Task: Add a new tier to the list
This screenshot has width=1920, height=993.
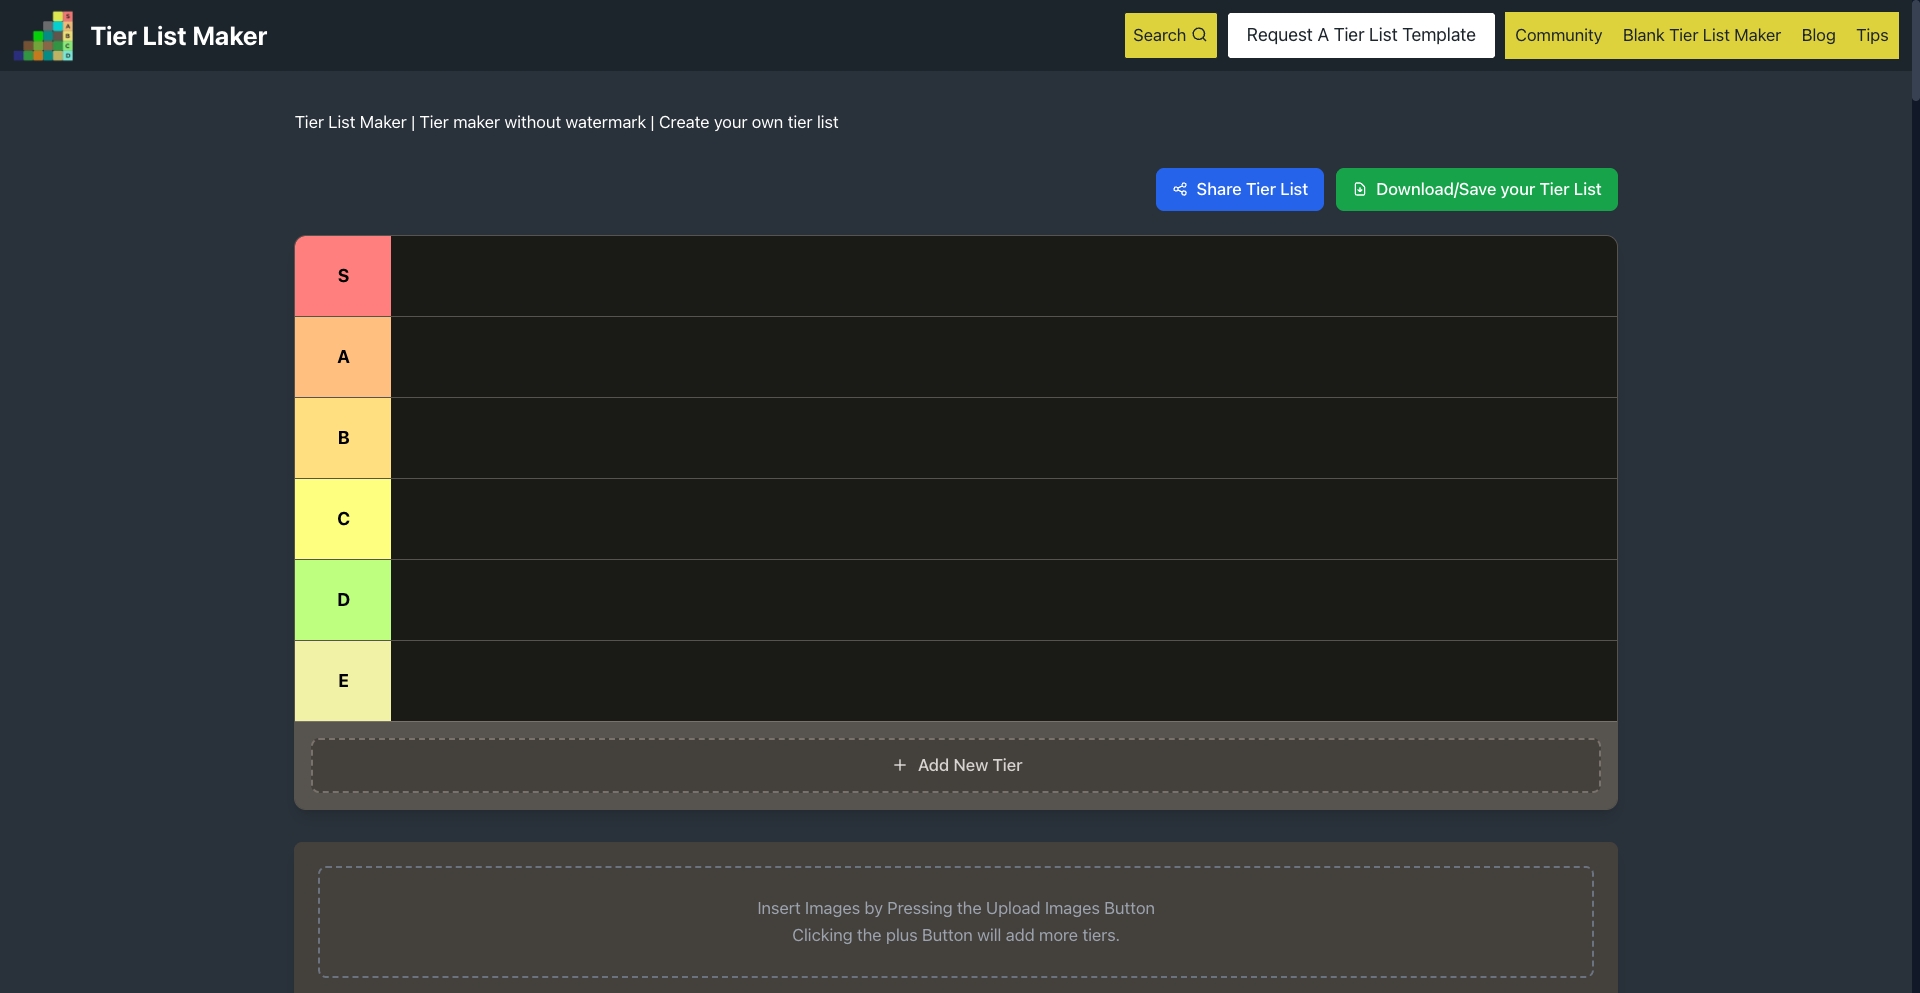Action: (x=956, y=765)
